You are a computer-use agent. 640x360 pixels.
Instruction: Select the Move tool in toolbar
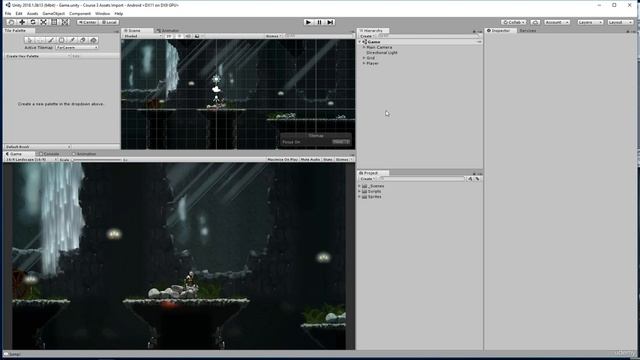click(x=22, y=22)
